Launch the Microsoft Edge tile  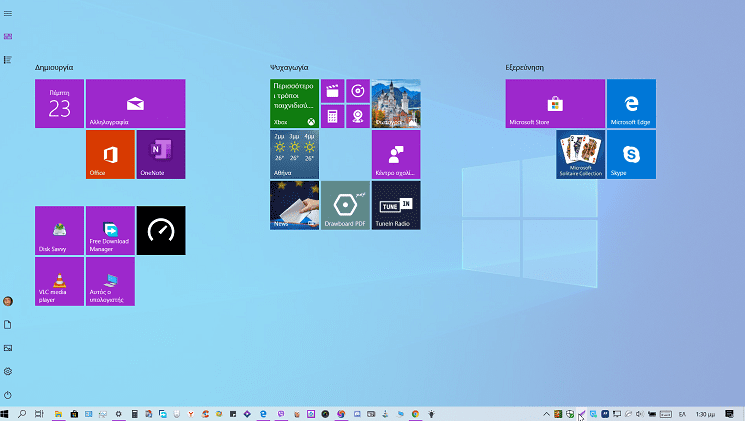631,104
